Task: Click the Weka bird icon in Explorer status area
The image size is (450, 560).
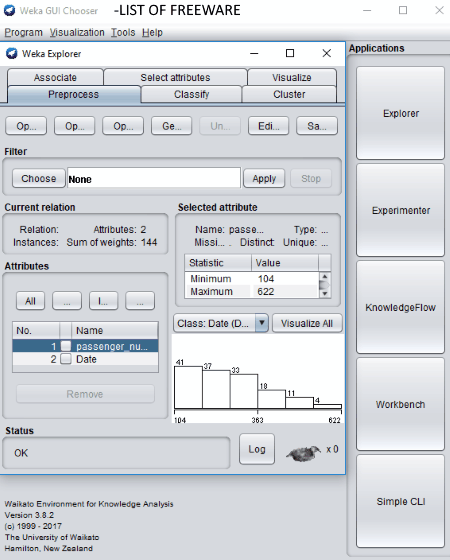Action: pyautogui.click(x=303, y=453)
